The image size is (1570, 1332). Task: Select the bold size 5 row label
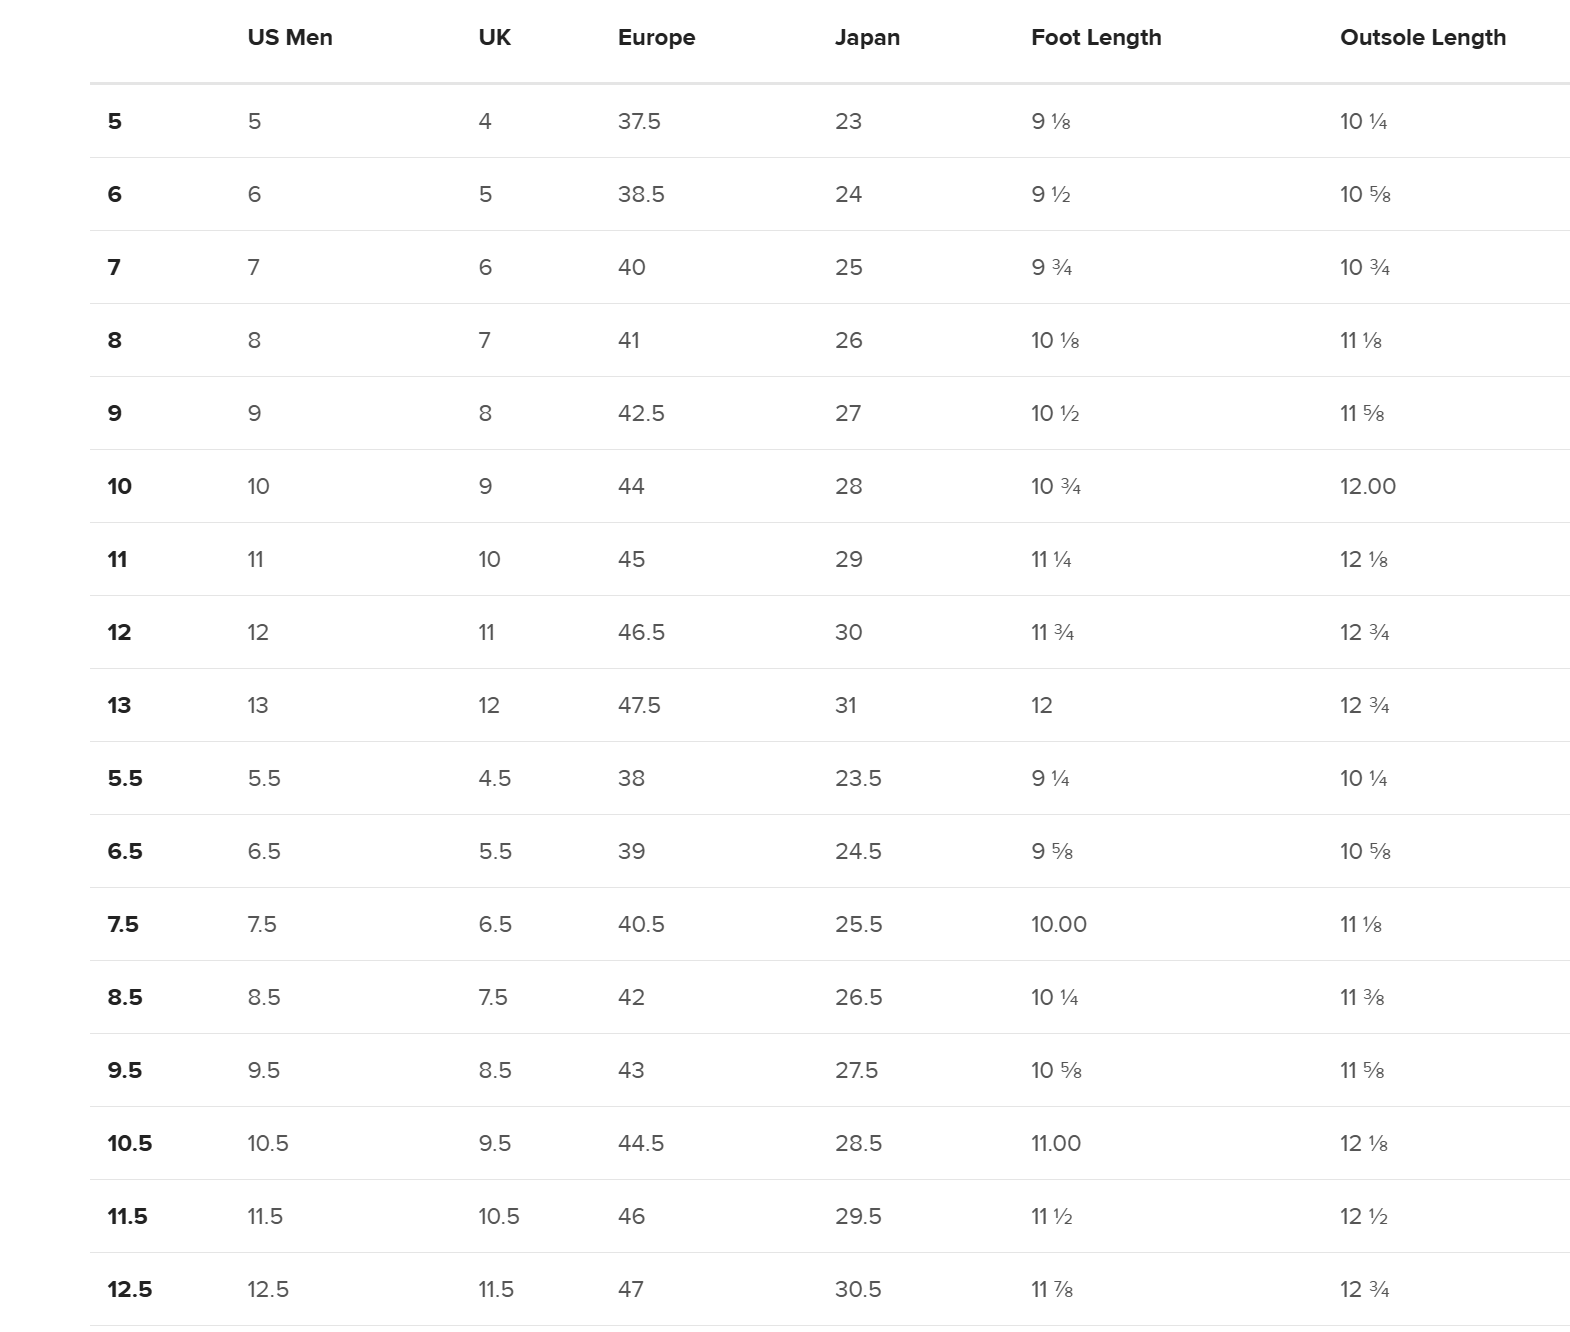115,122
